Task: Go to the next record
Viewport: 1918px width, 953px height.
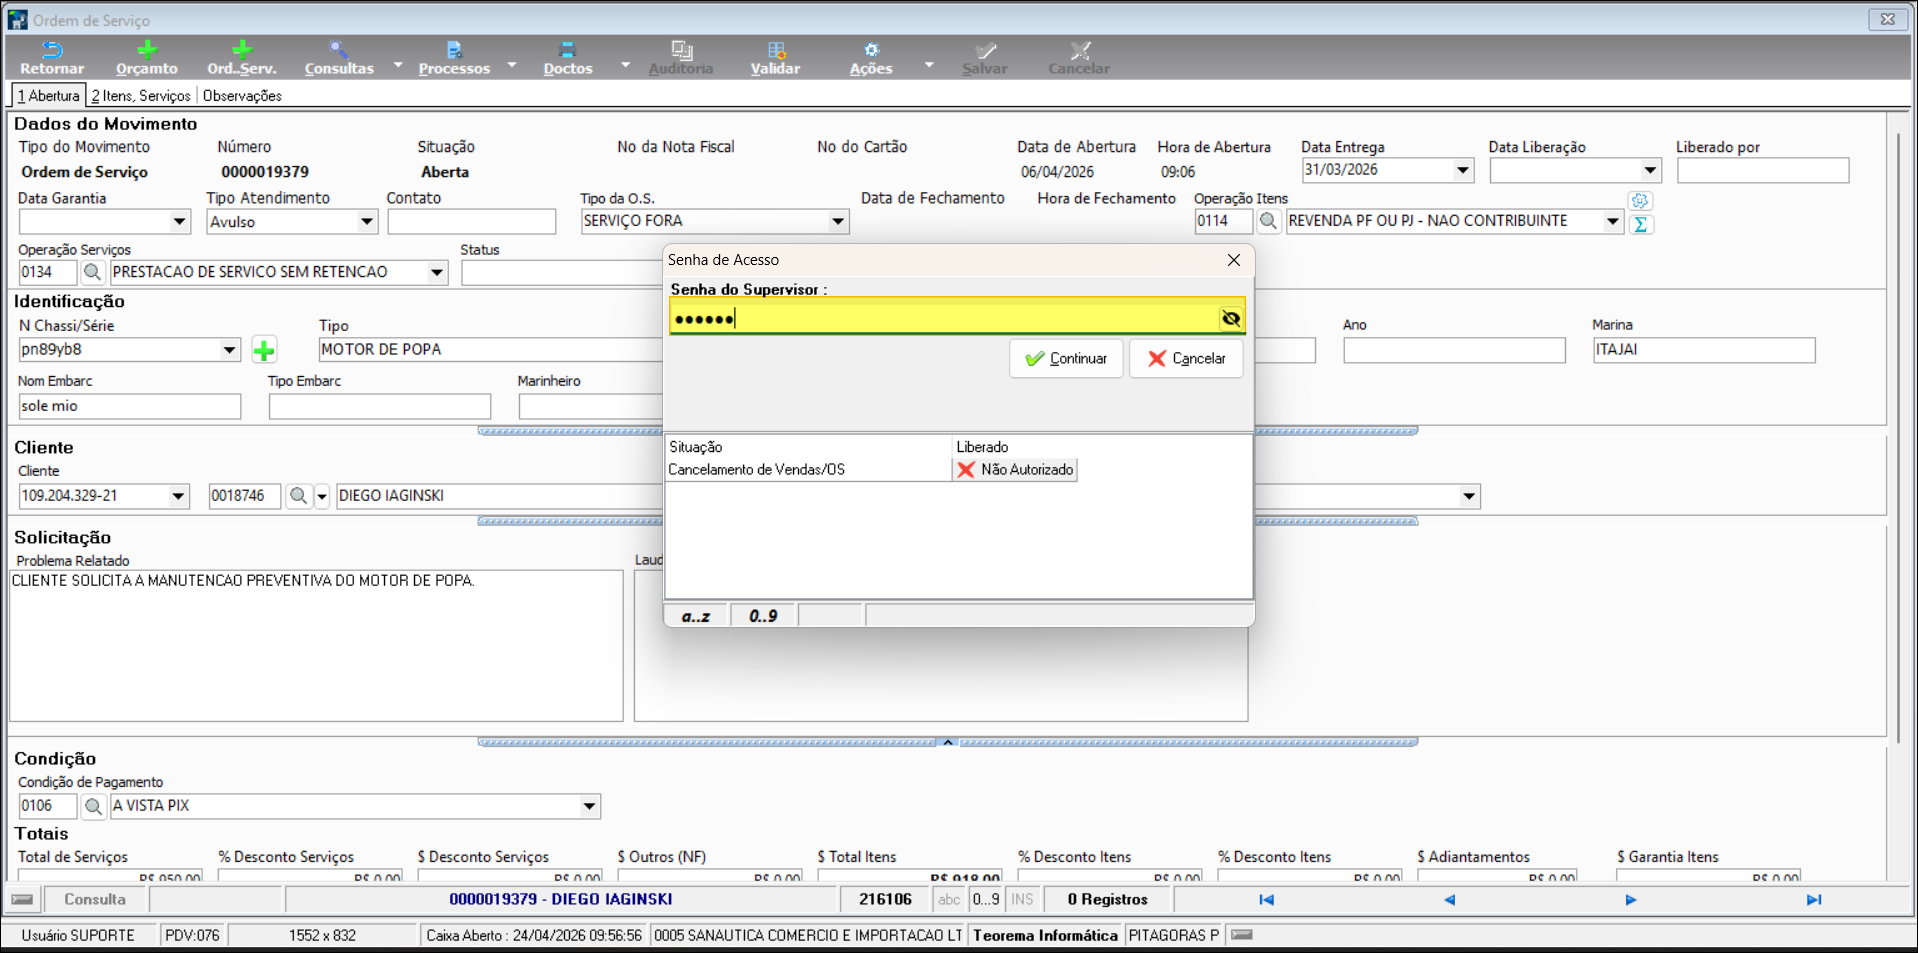Action: (x=1631, y=900)
